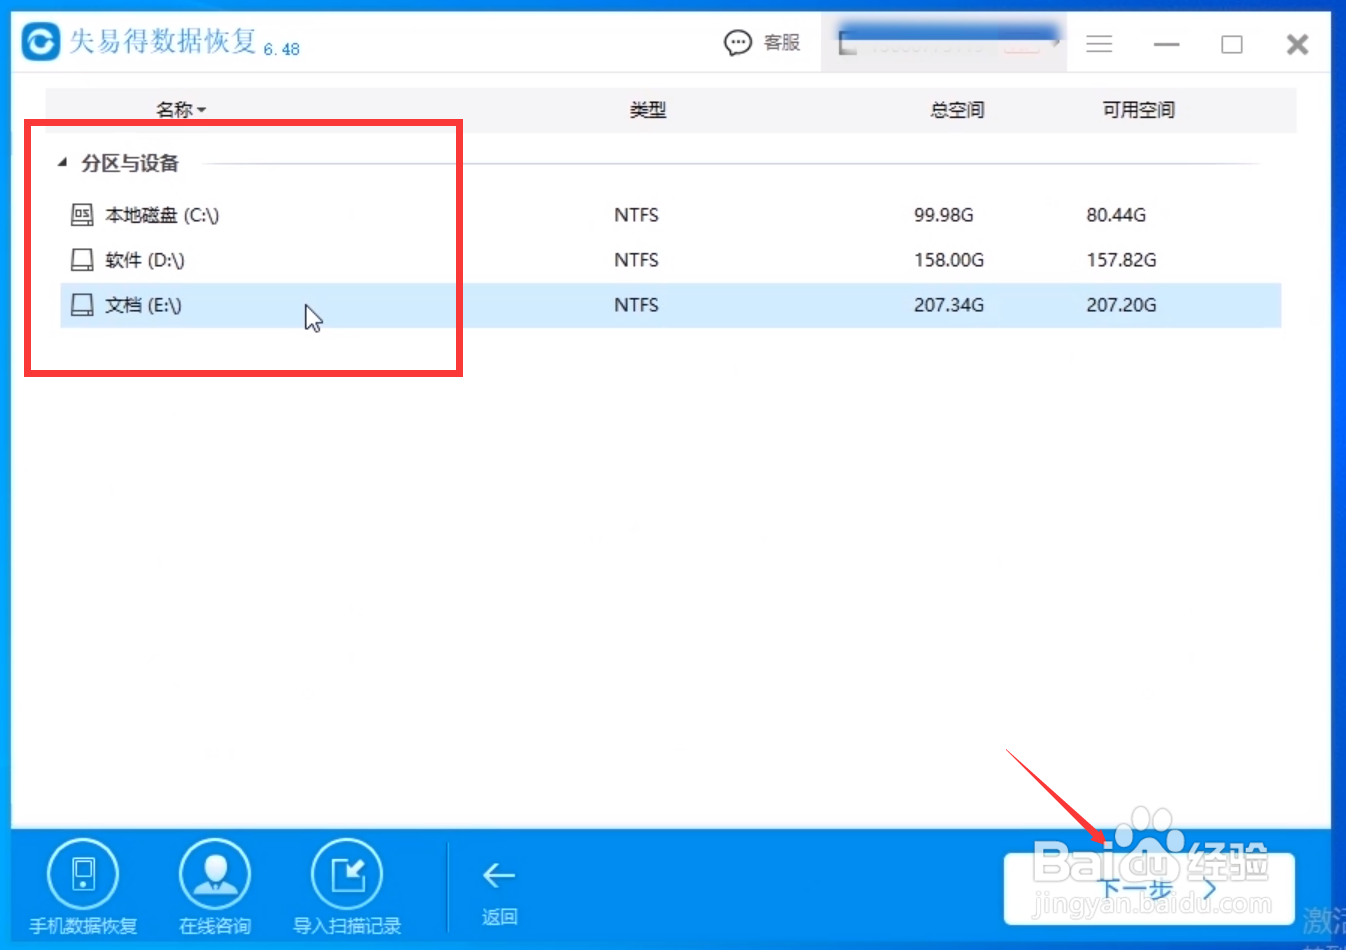Viewport: 1346px width, 950px height.
Task: Click the 可用空间 column header
Action: [x=1138, y=109]
